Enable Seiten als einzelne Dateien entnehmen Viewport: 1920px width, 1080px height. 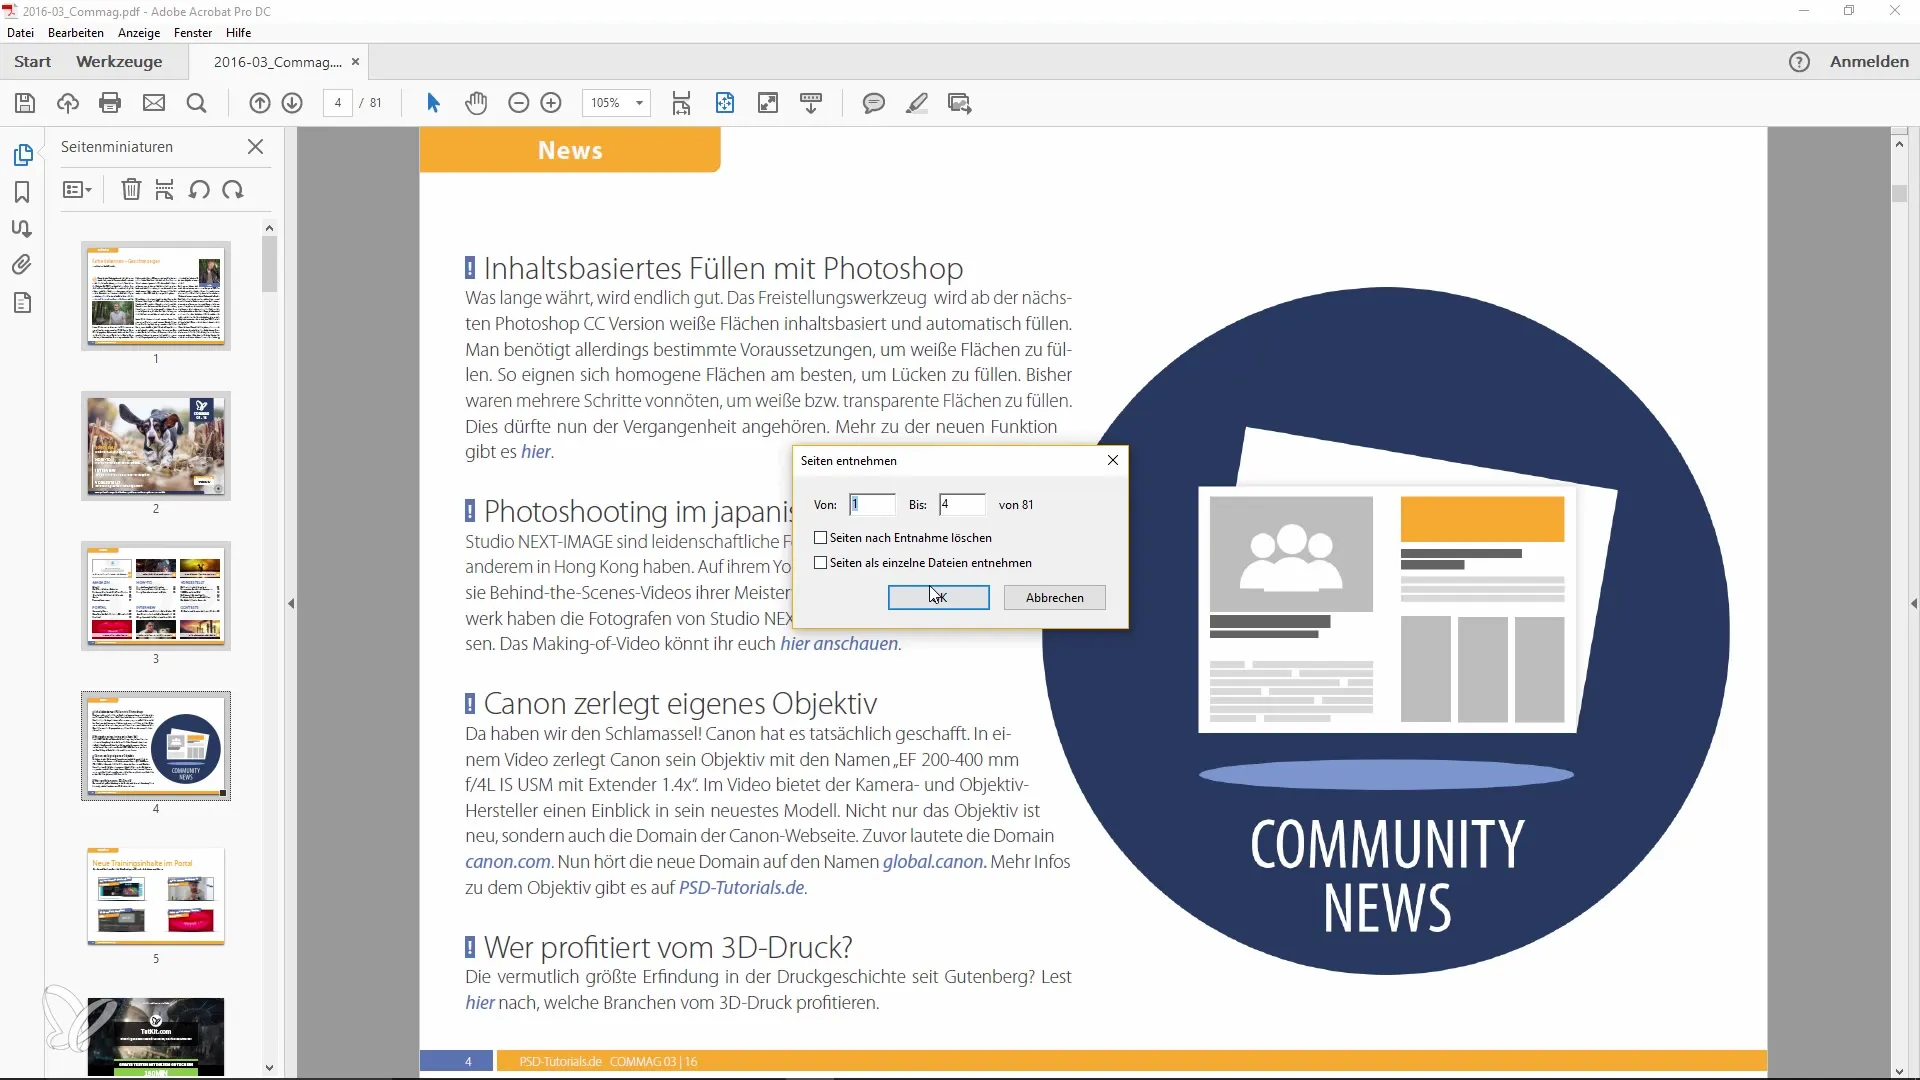click(821, 563)
